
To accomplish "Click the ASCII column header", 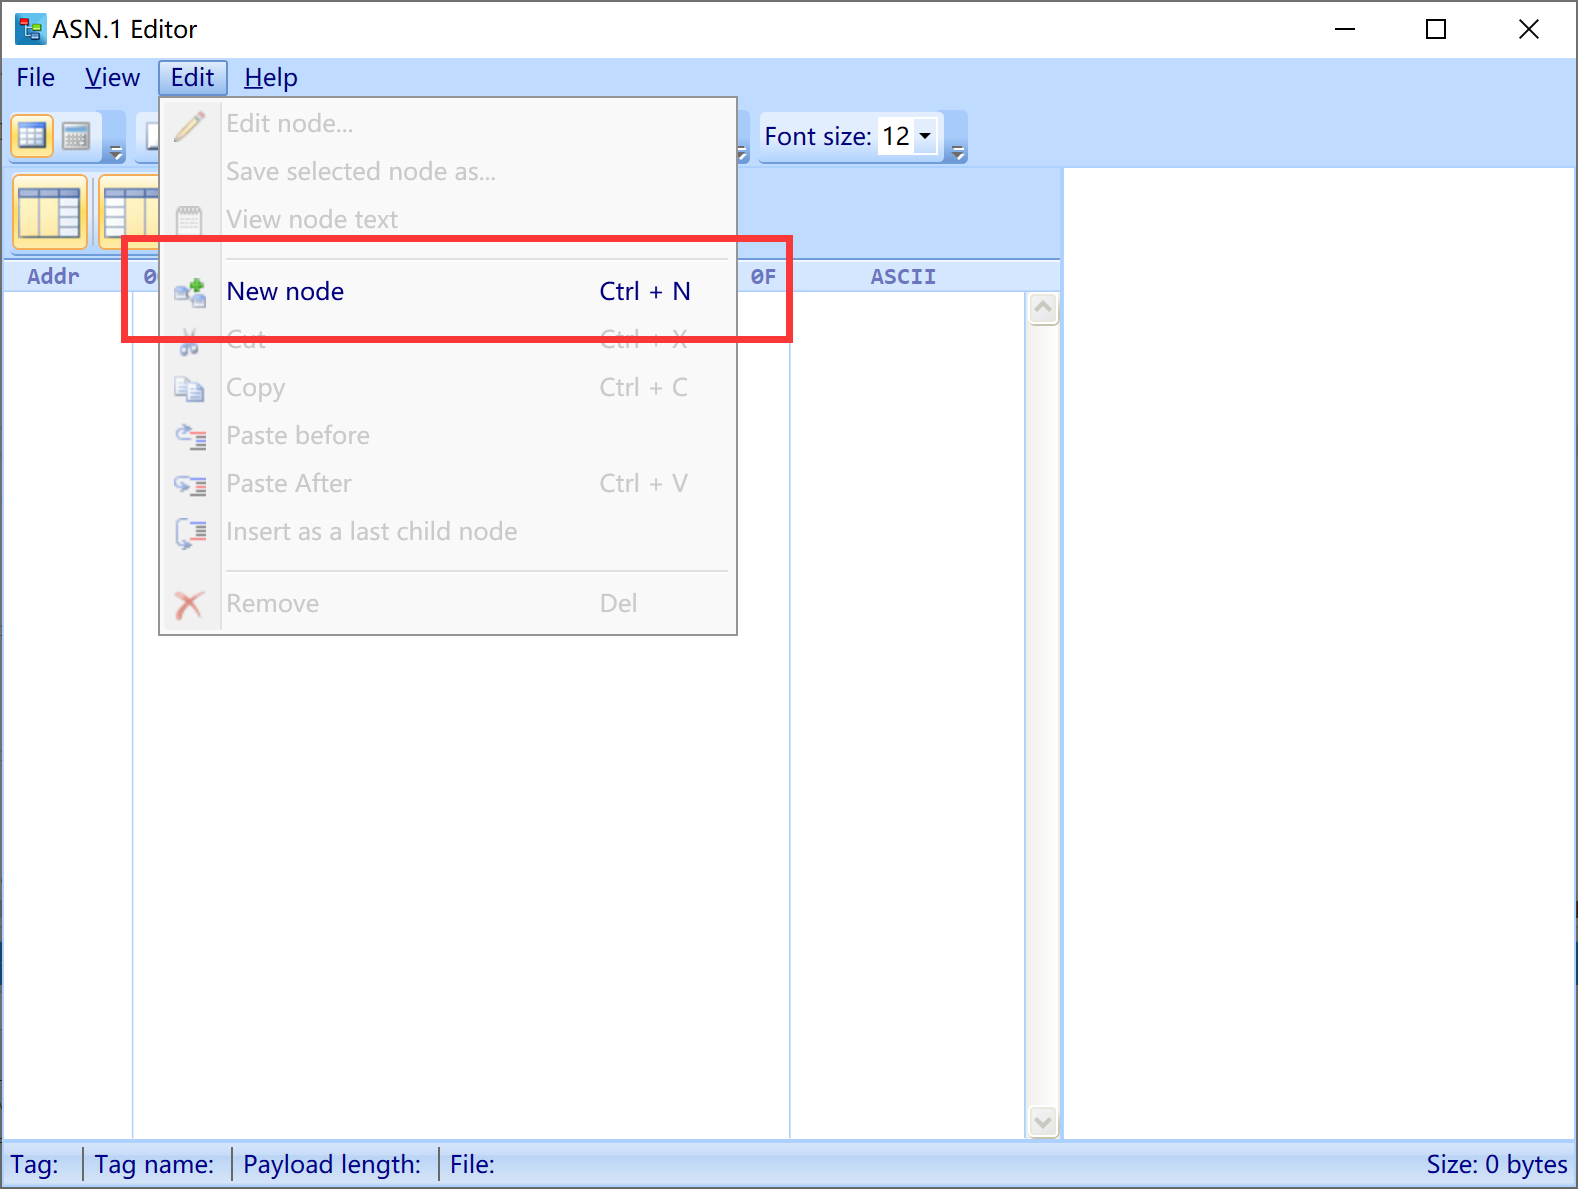I will 903,277.
